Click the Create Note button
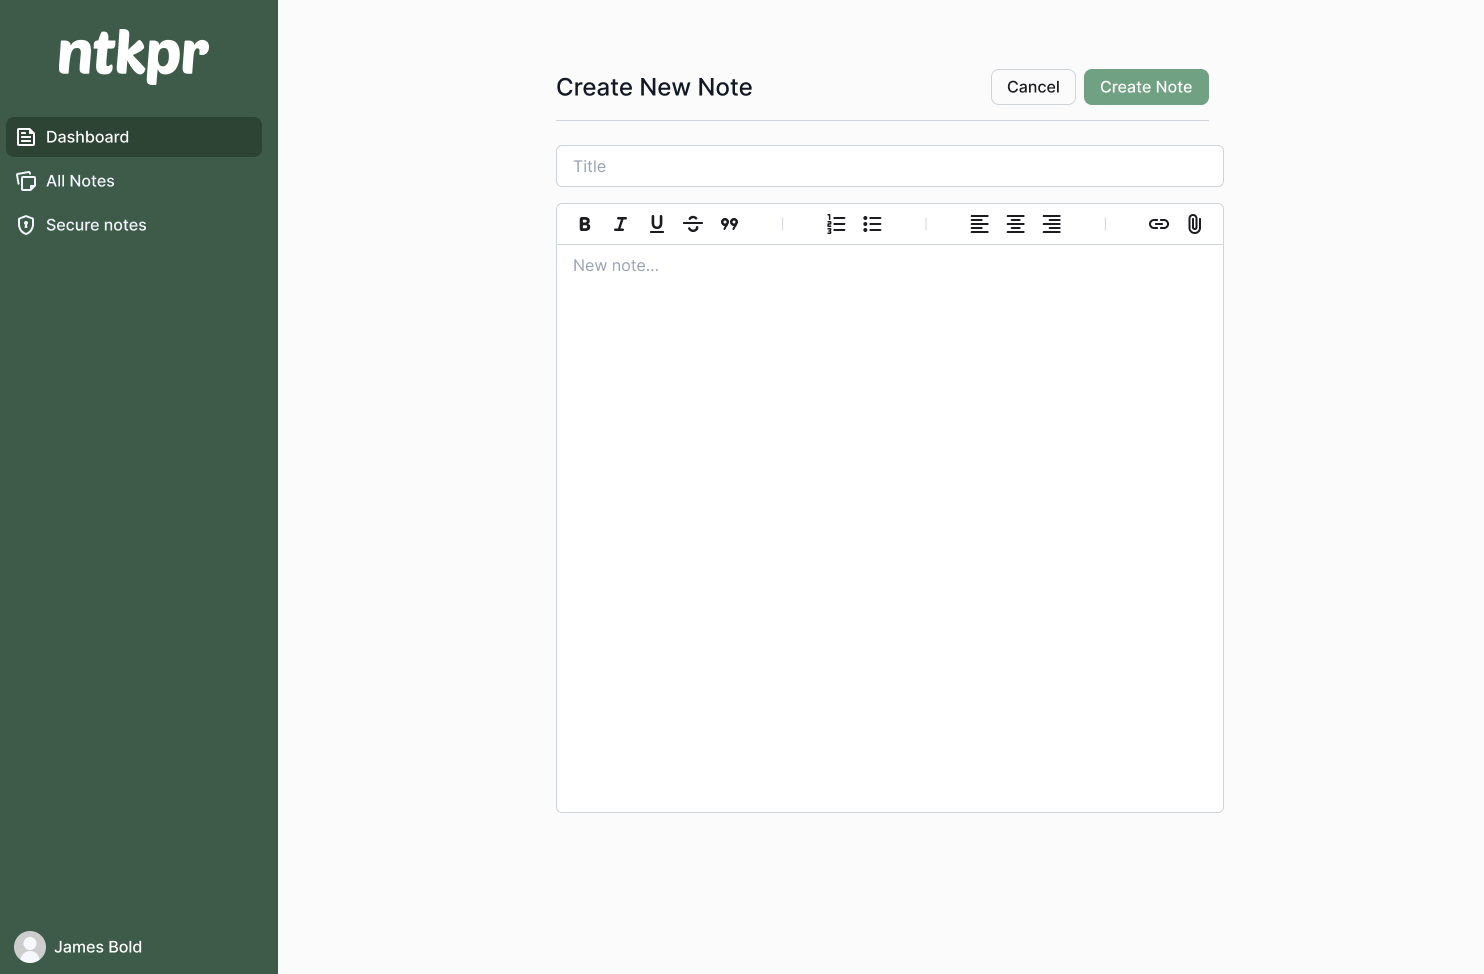1484x974 pixels. click(x=1146, y=87)
